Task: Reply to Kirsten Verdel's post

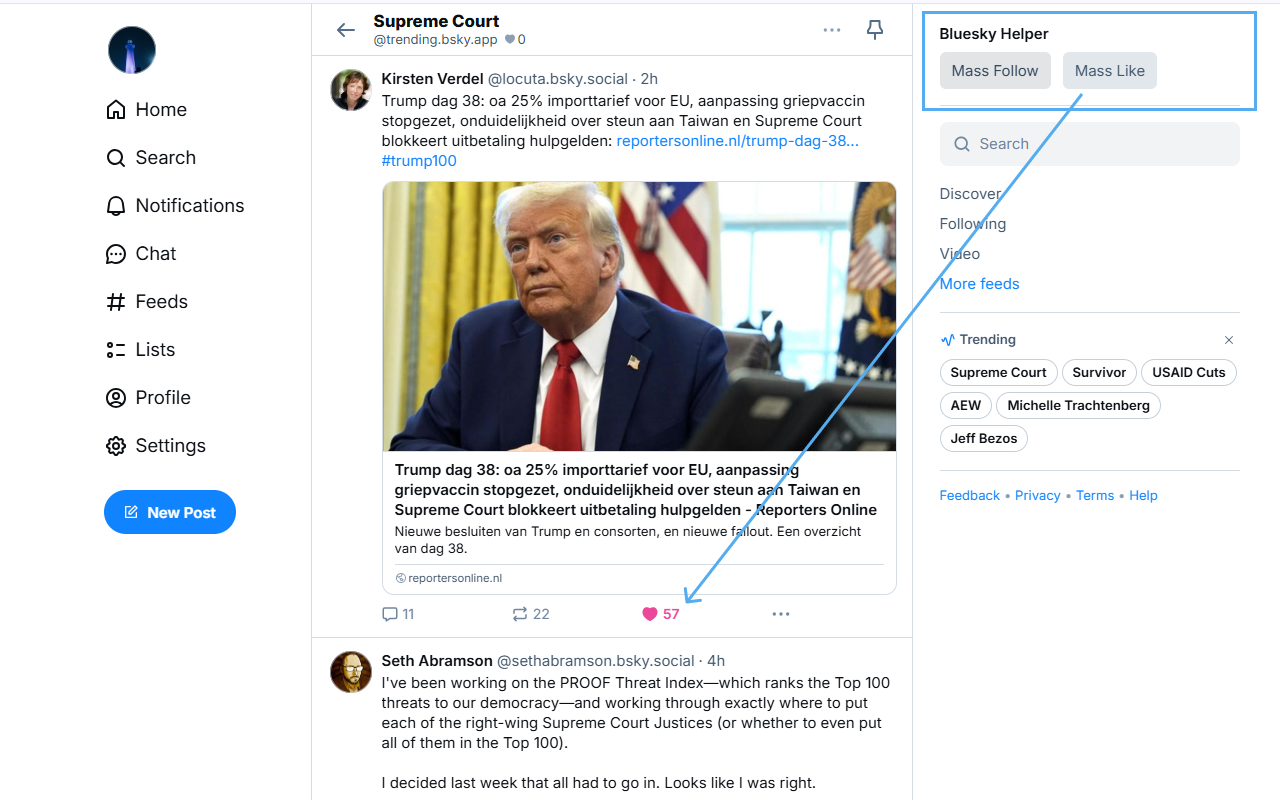Action: (x=390, y=614)
